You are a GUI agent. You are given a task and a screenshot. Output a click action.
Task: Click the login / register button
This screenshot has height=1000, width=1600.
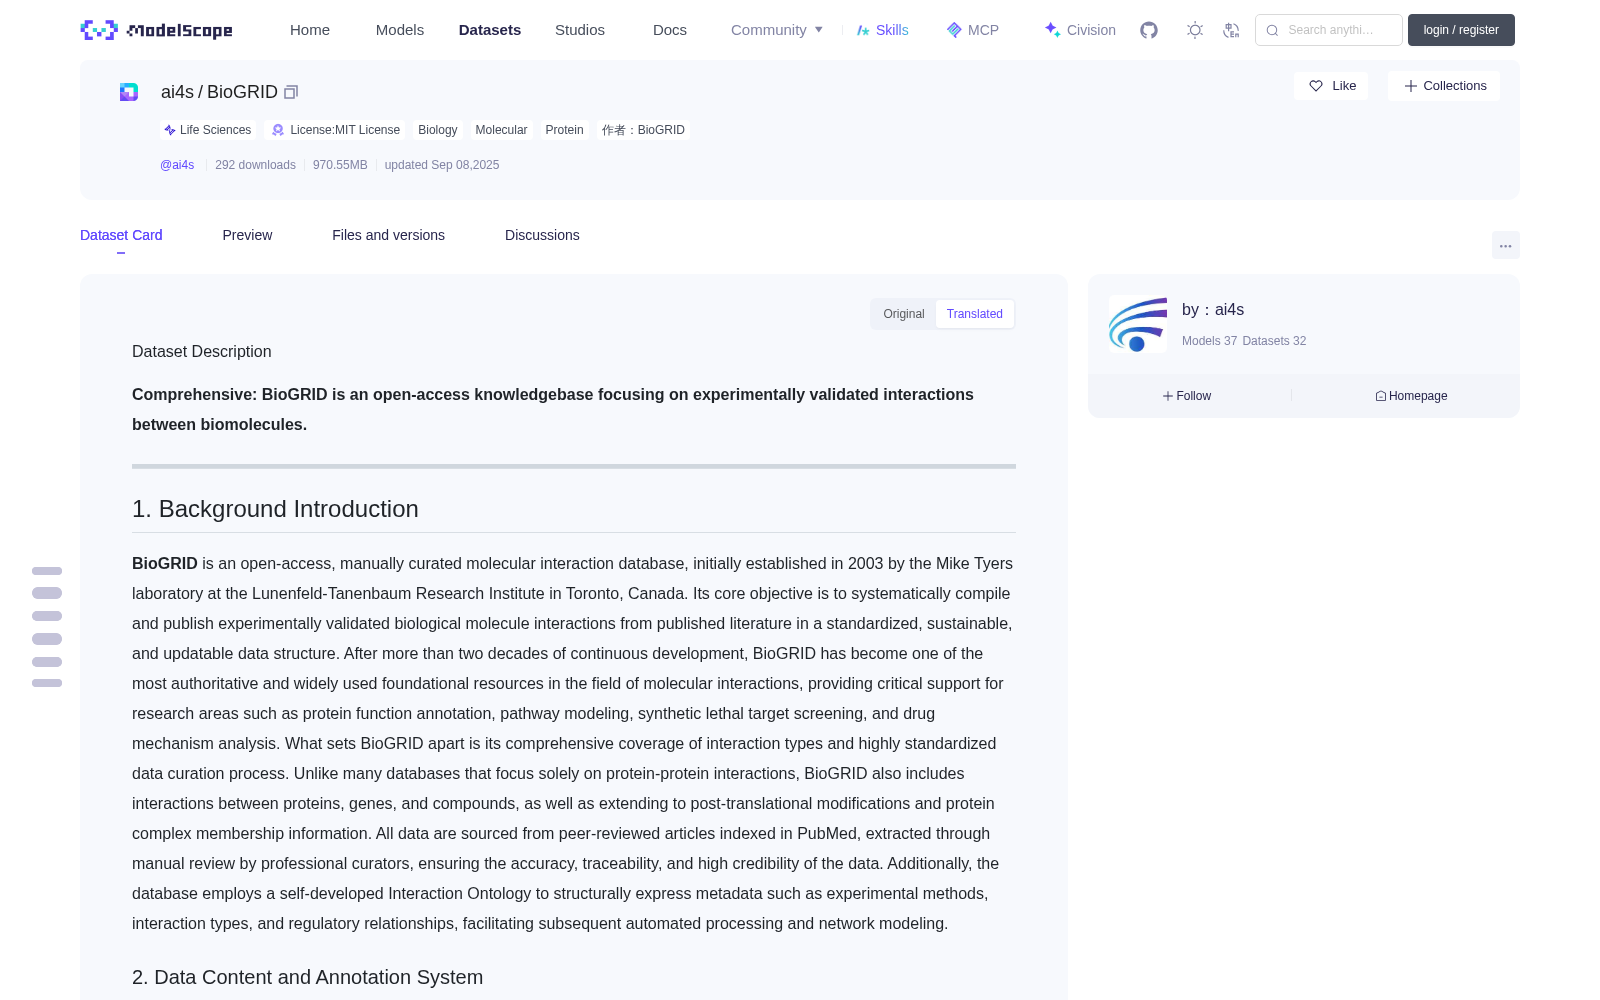[1461, 30]
